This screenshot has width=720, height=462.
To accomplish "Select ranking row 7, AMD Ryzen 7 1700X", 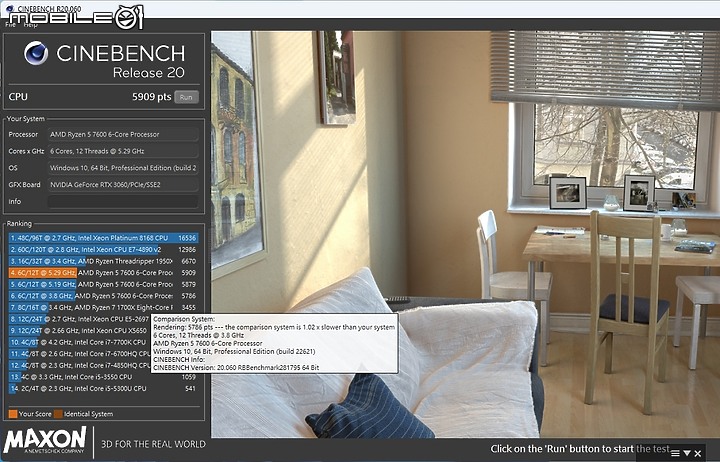I will (103, 307).
